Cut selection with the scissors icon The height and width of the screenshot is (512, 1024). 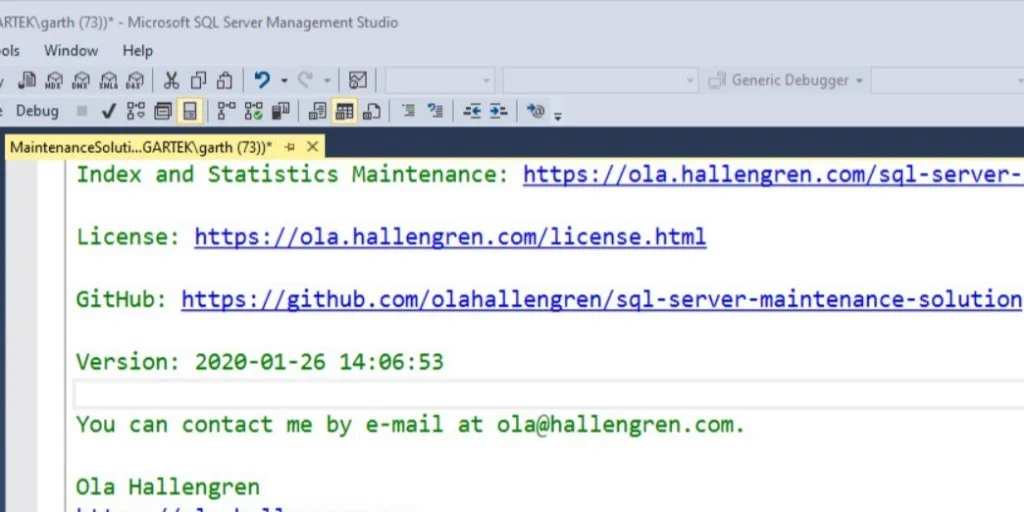coord(171,80)
